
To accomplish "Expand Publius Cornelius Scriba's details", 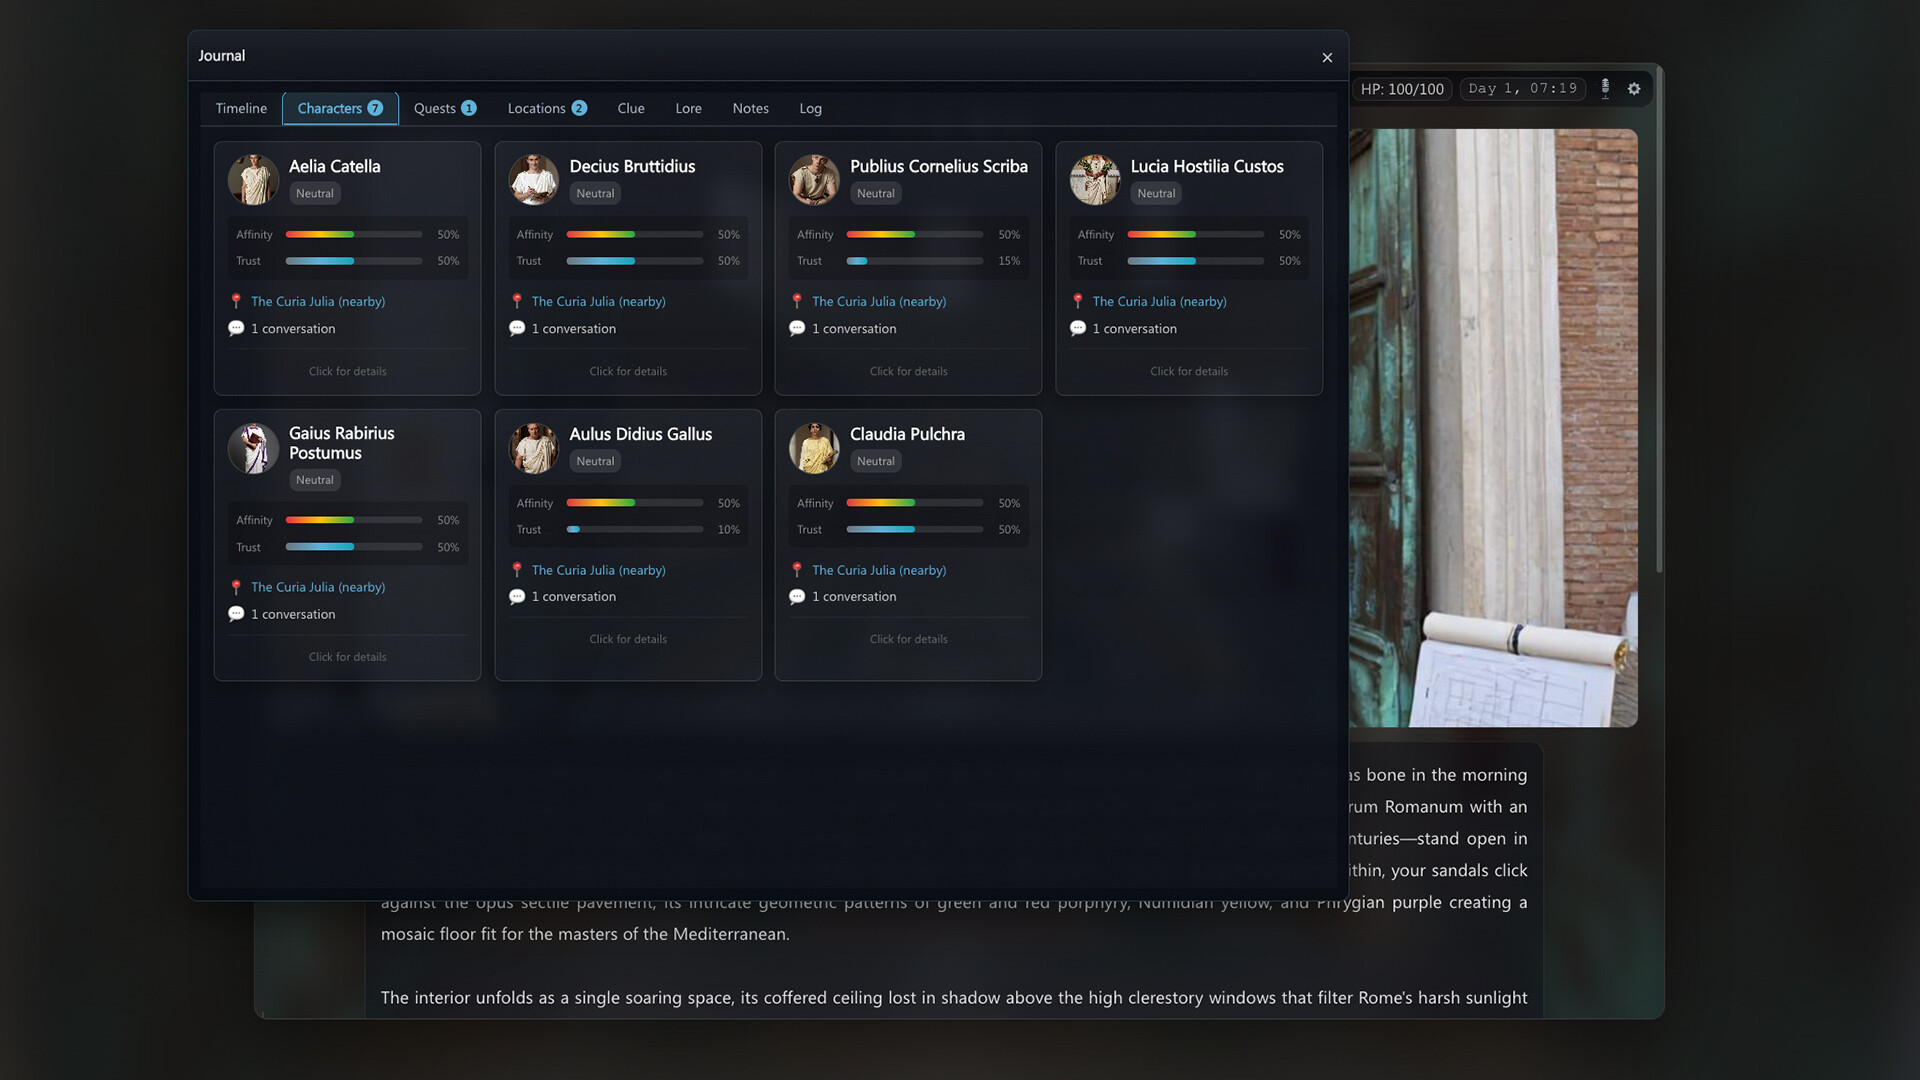I will click(x=908, y=371).
